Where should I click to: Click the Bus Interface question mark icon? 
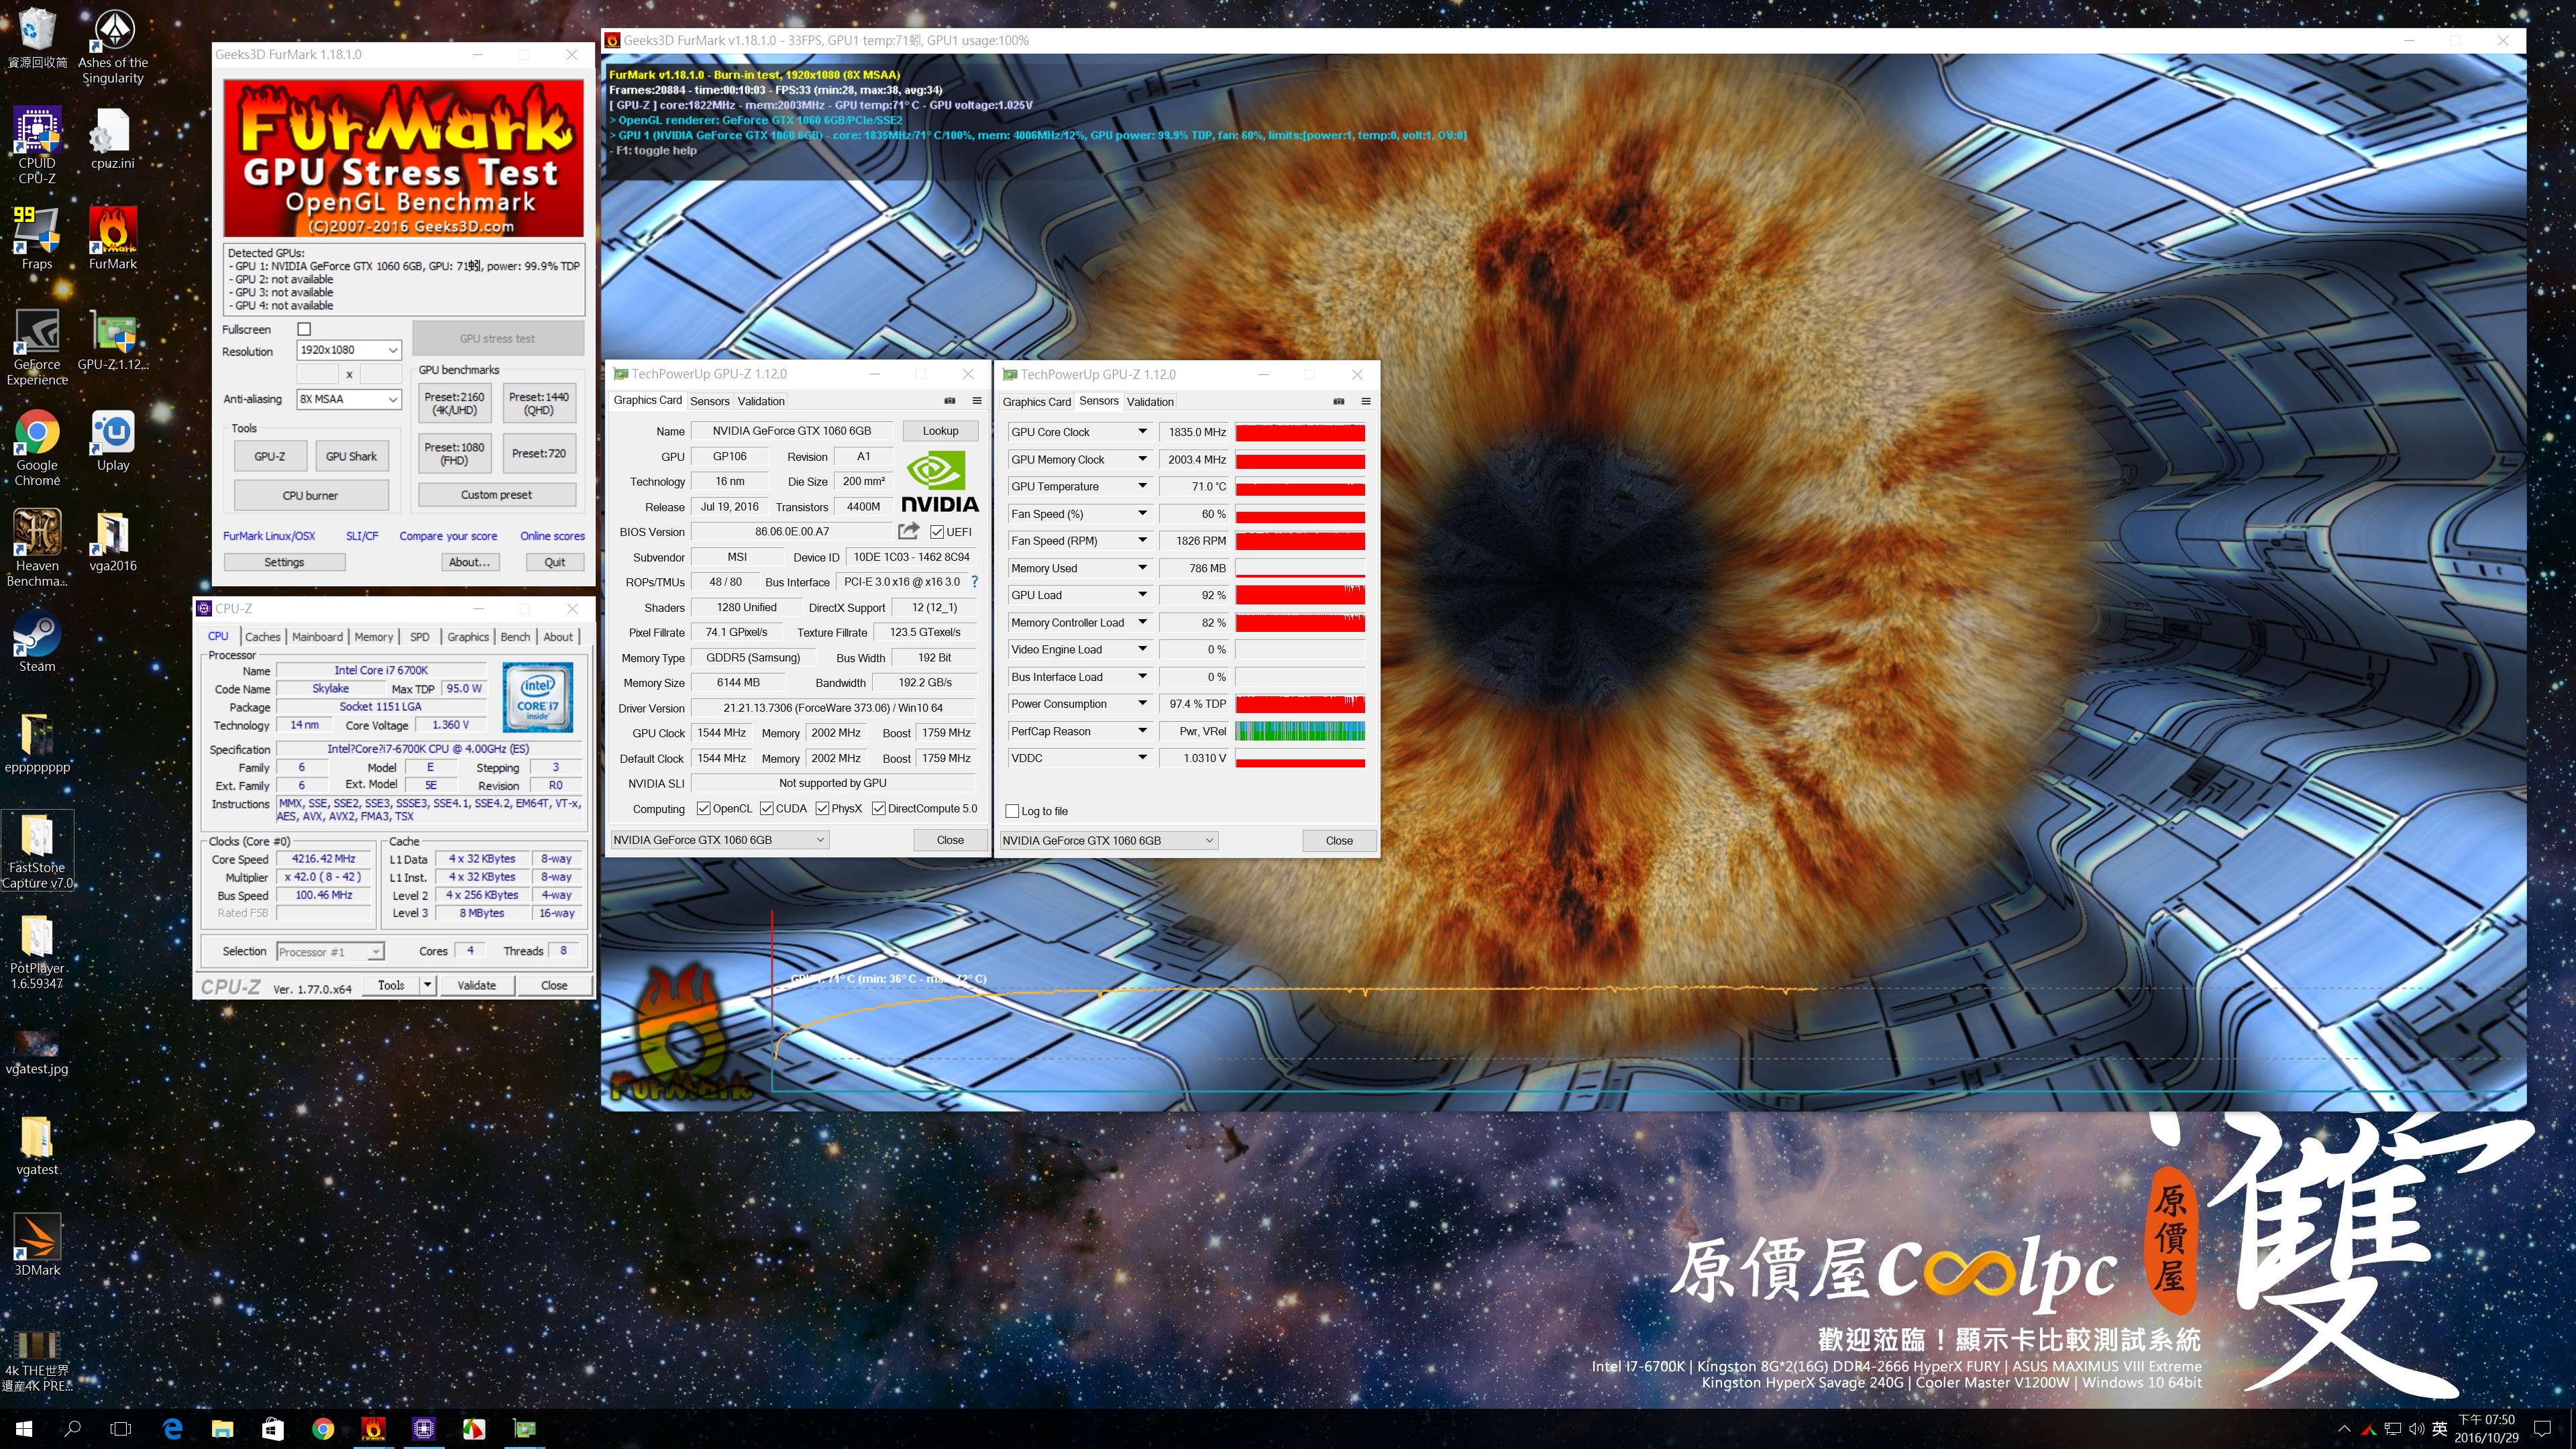(x=975, y=581)
